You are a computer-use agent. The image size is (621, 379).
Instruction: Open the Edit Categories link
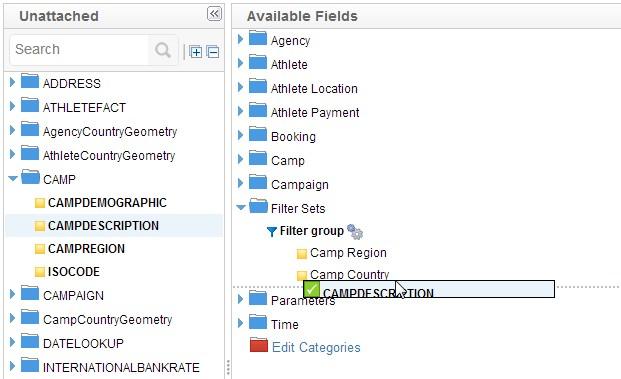coord(316,347)
